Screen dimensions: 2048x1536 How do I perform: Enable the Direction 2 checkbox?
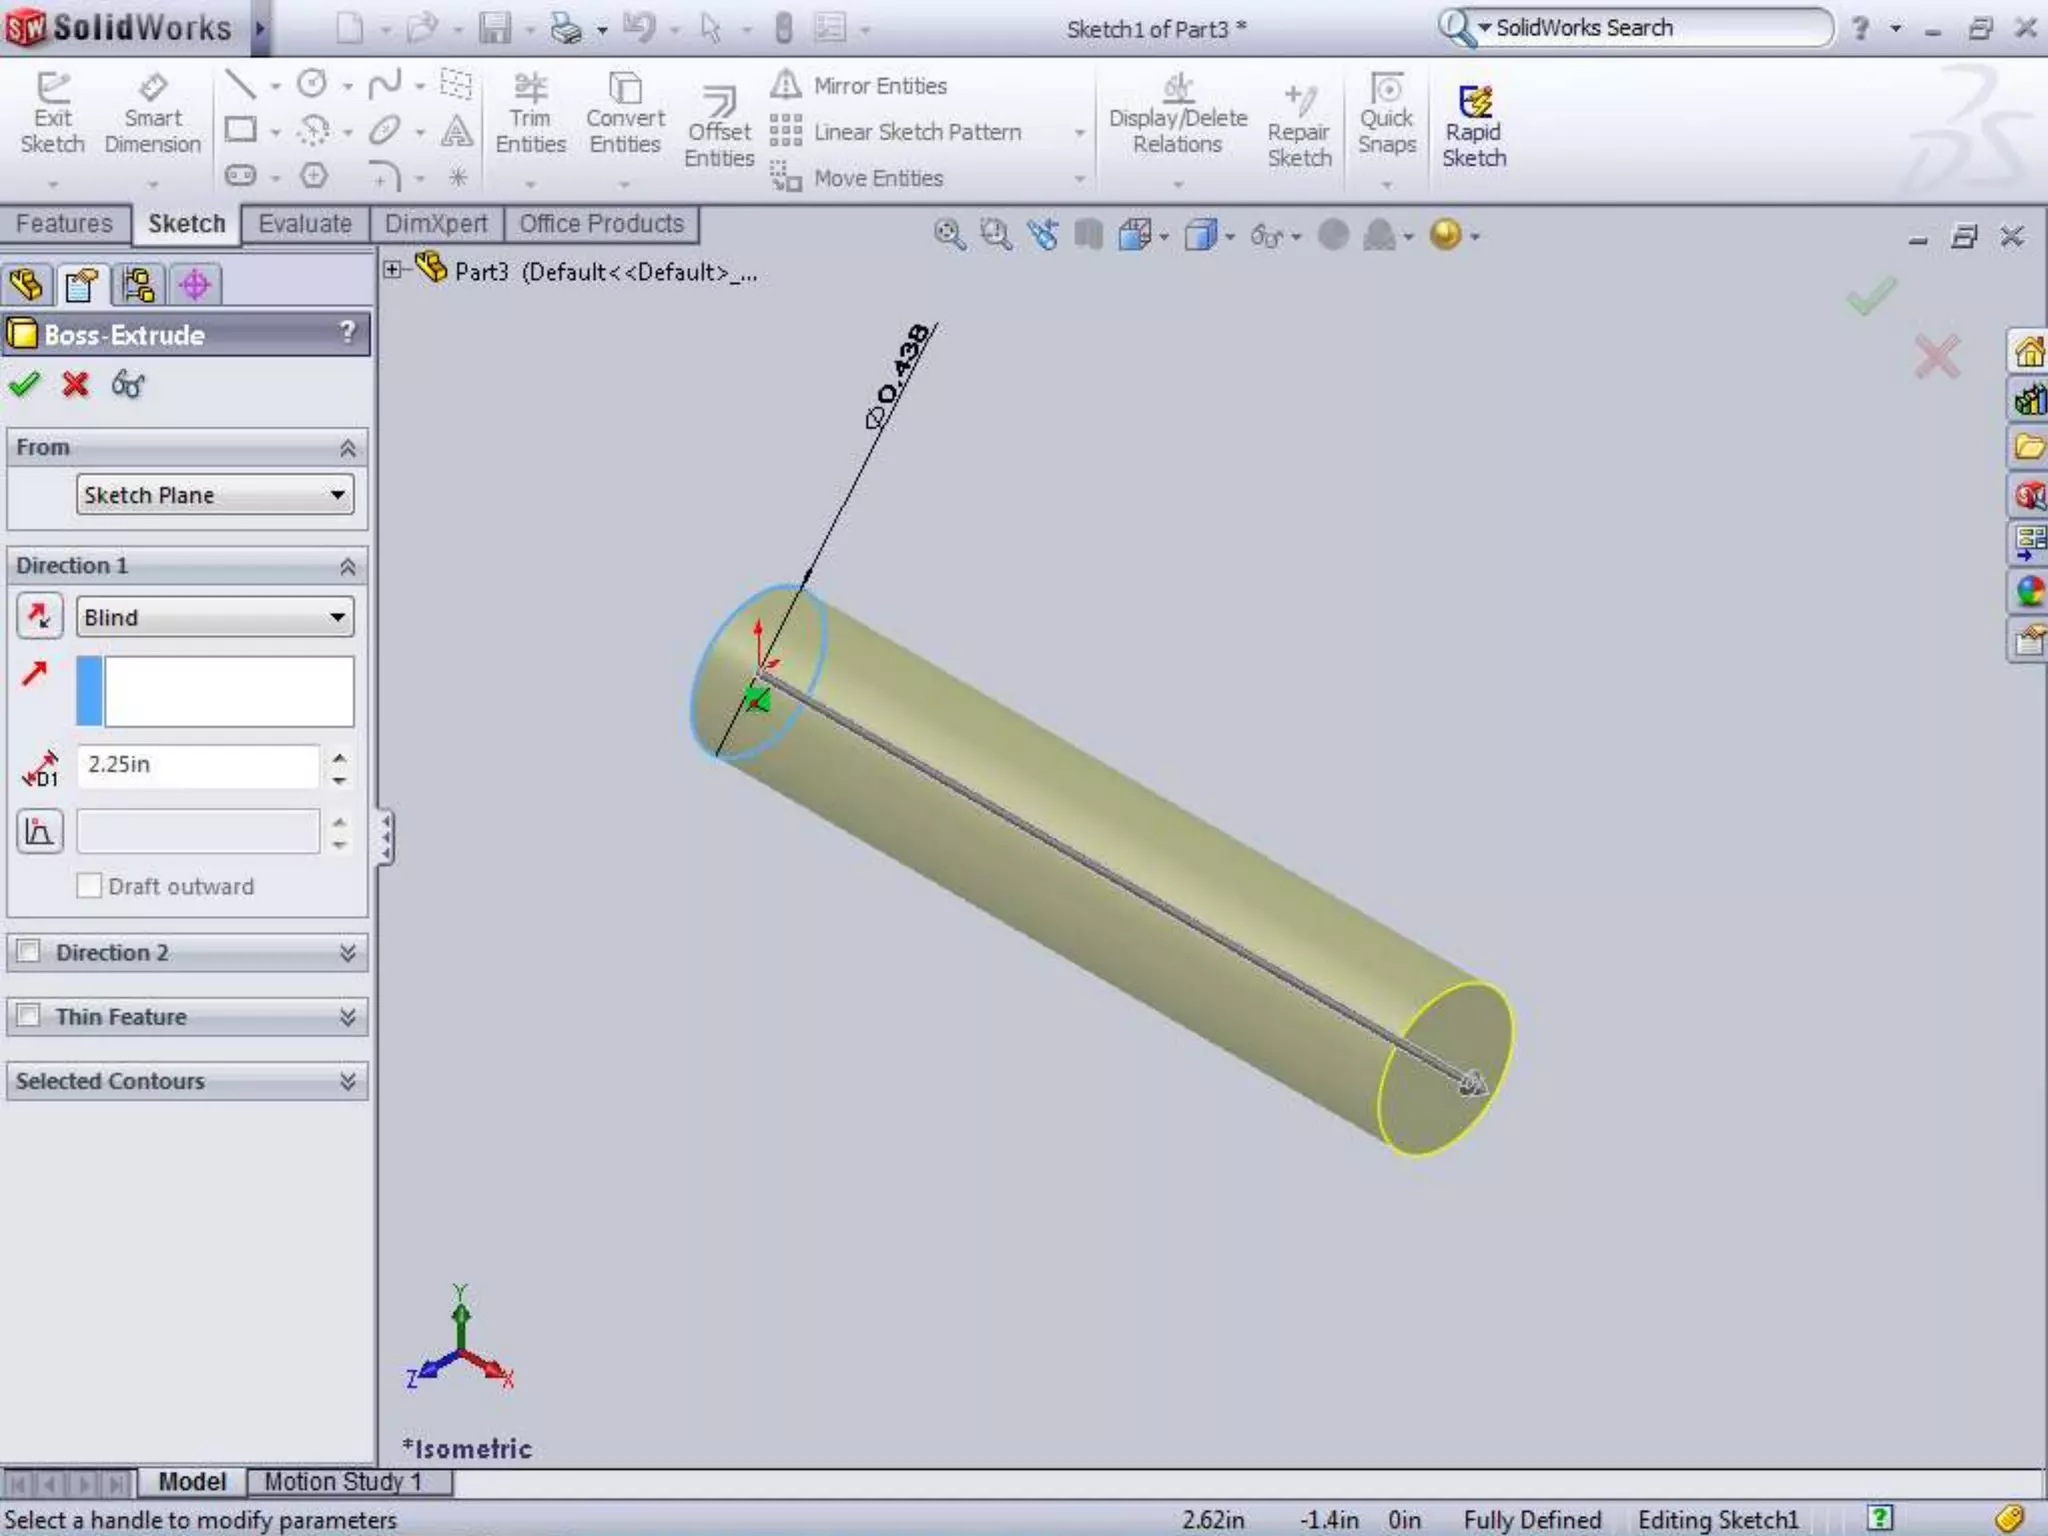point(29,951)
